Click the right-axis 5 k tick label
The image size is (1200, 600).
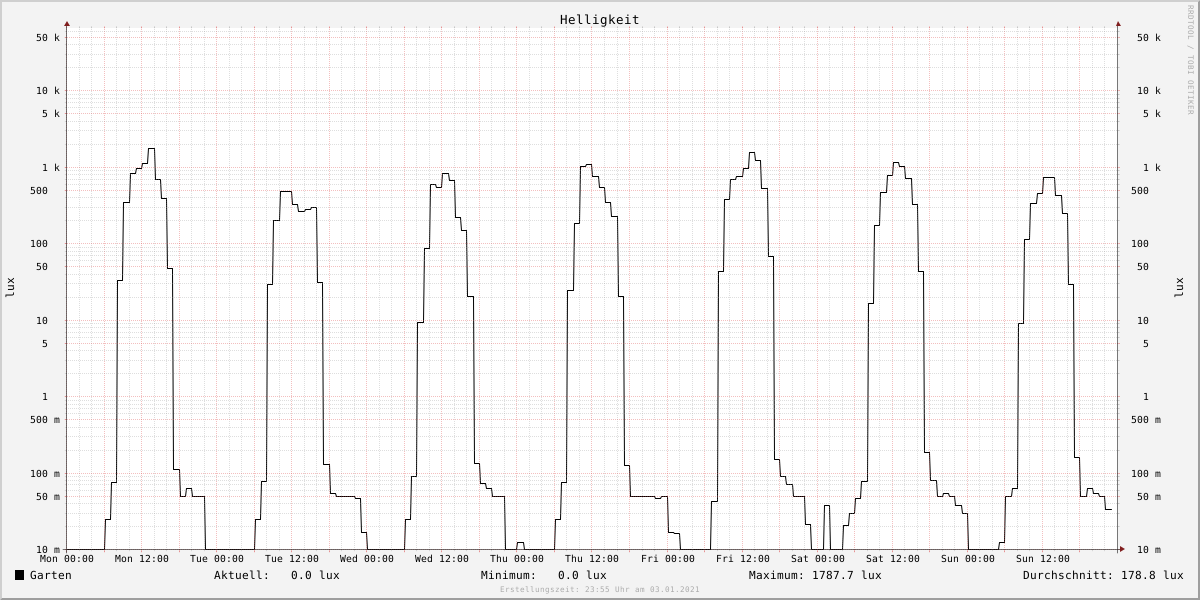pos(1152,114)
